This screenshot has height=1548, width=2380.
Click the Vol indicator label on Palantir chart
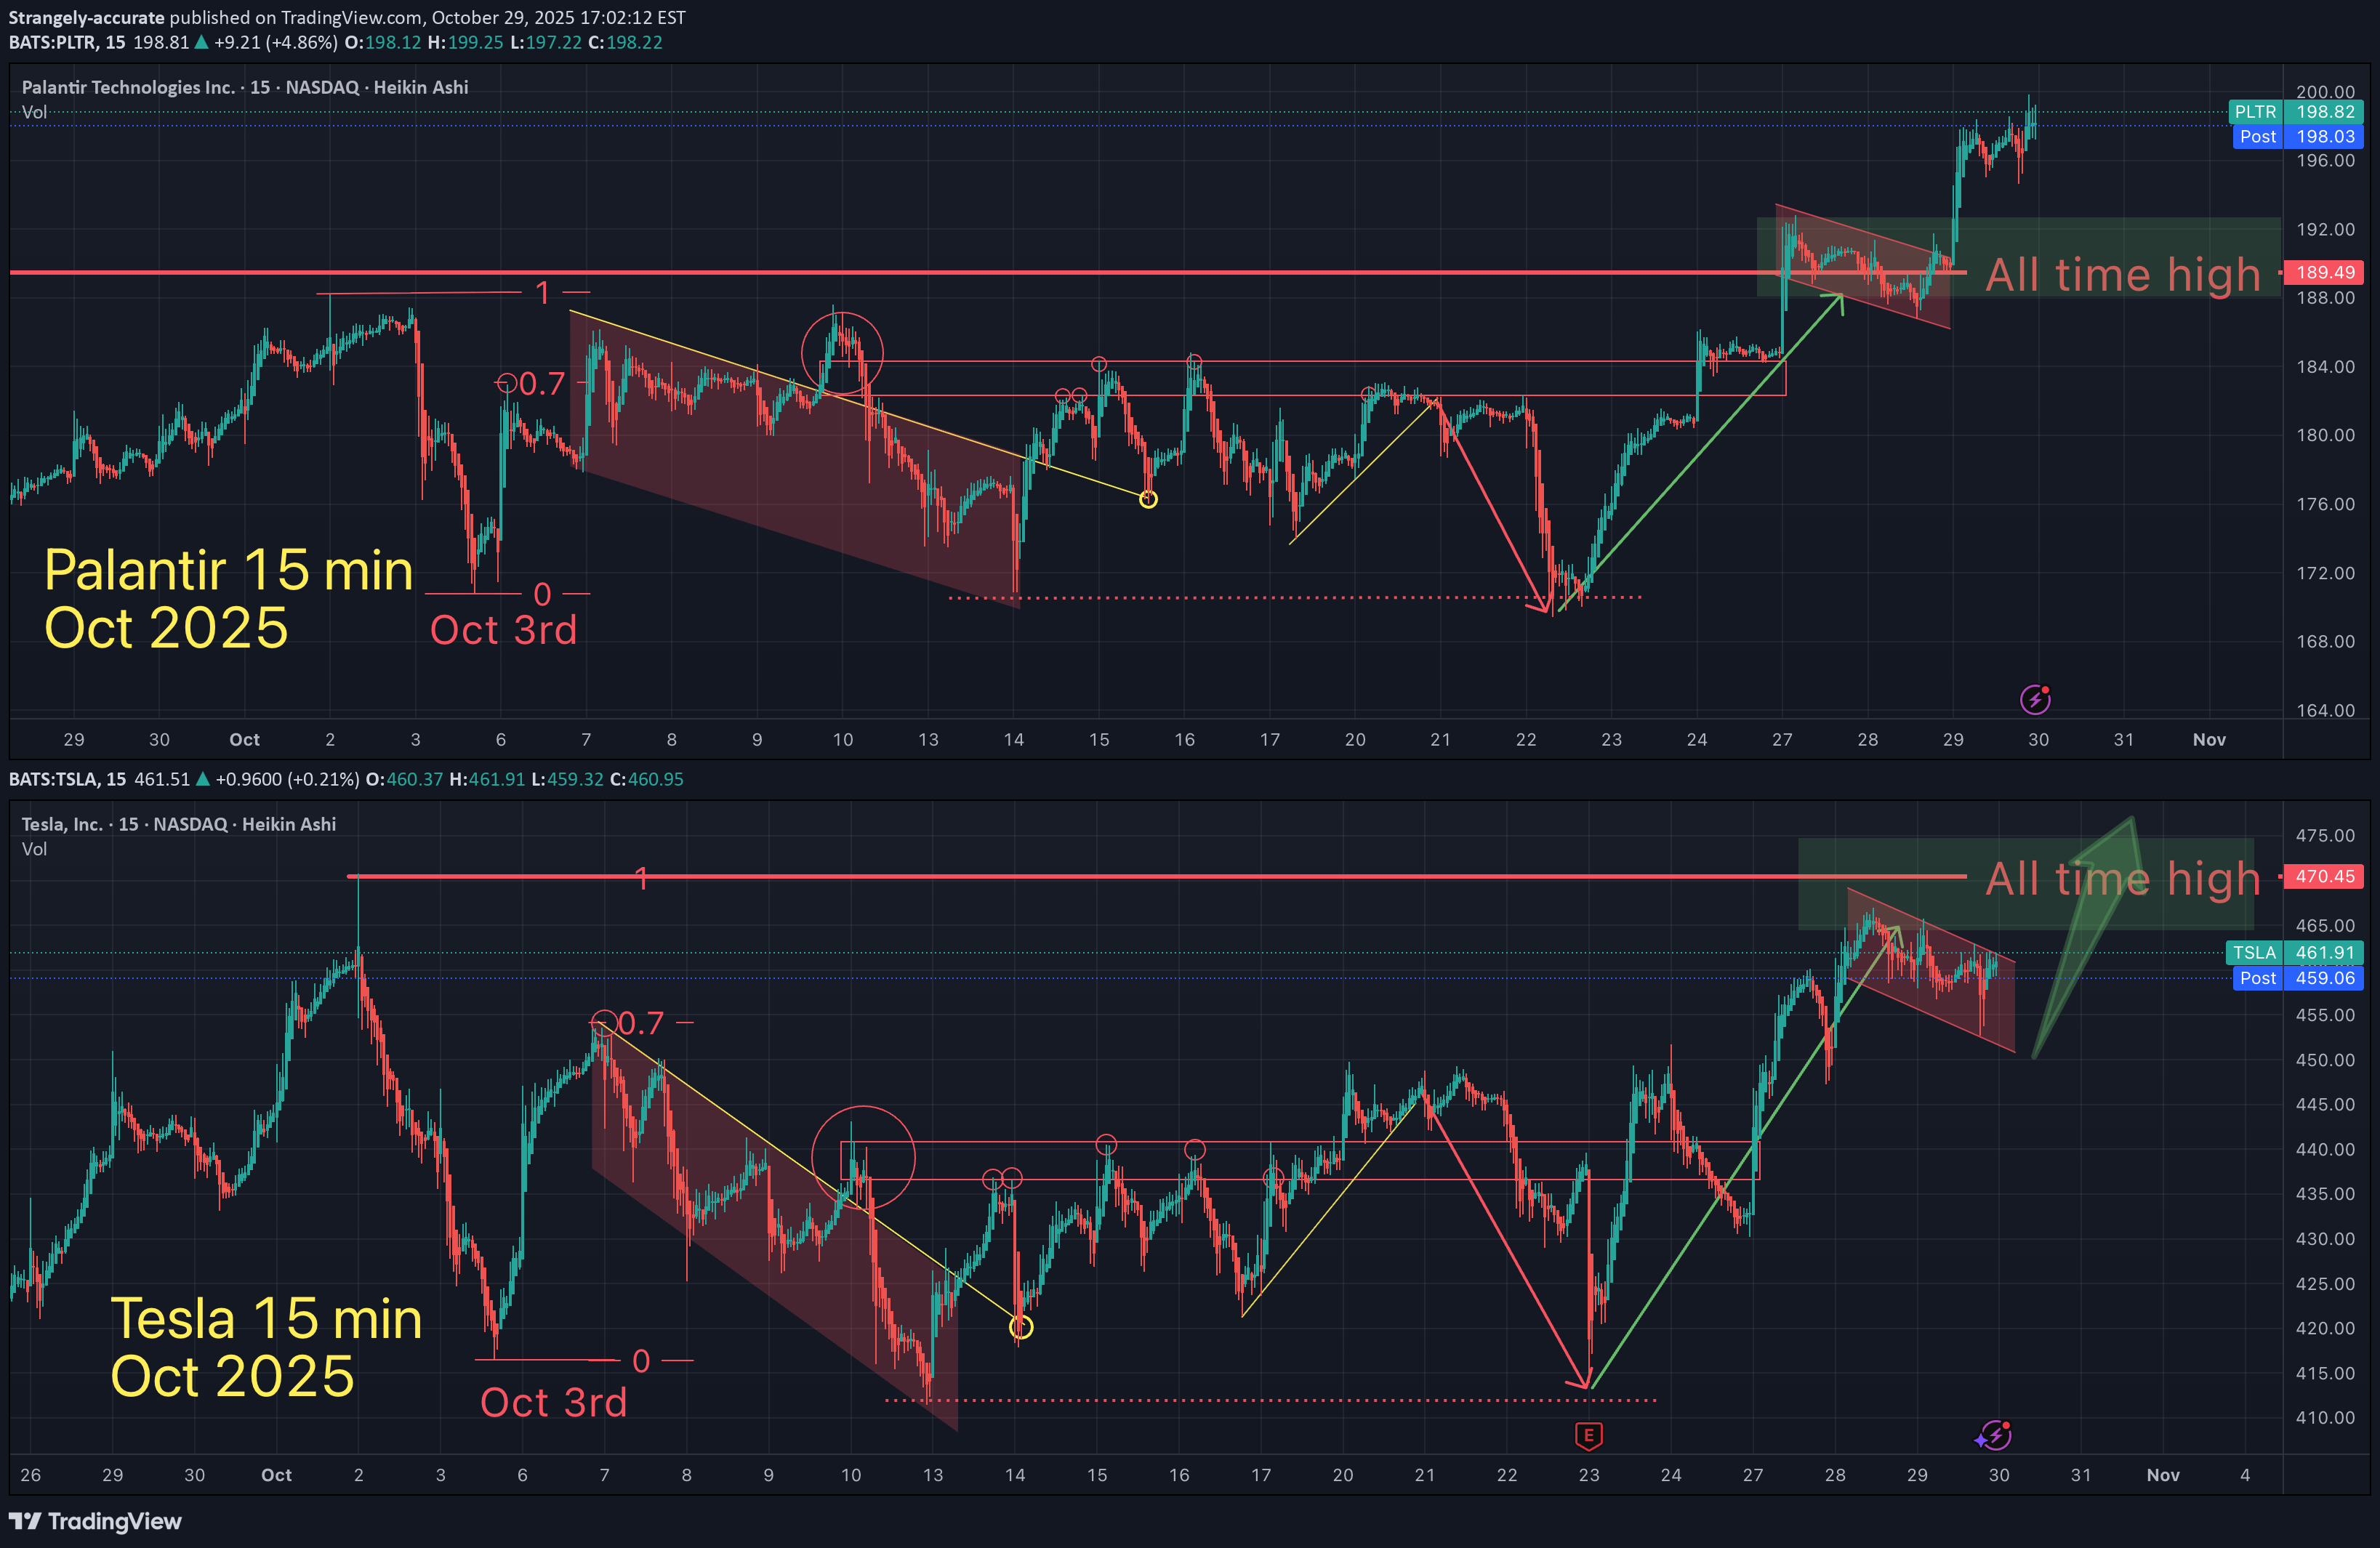pos(34,112)
